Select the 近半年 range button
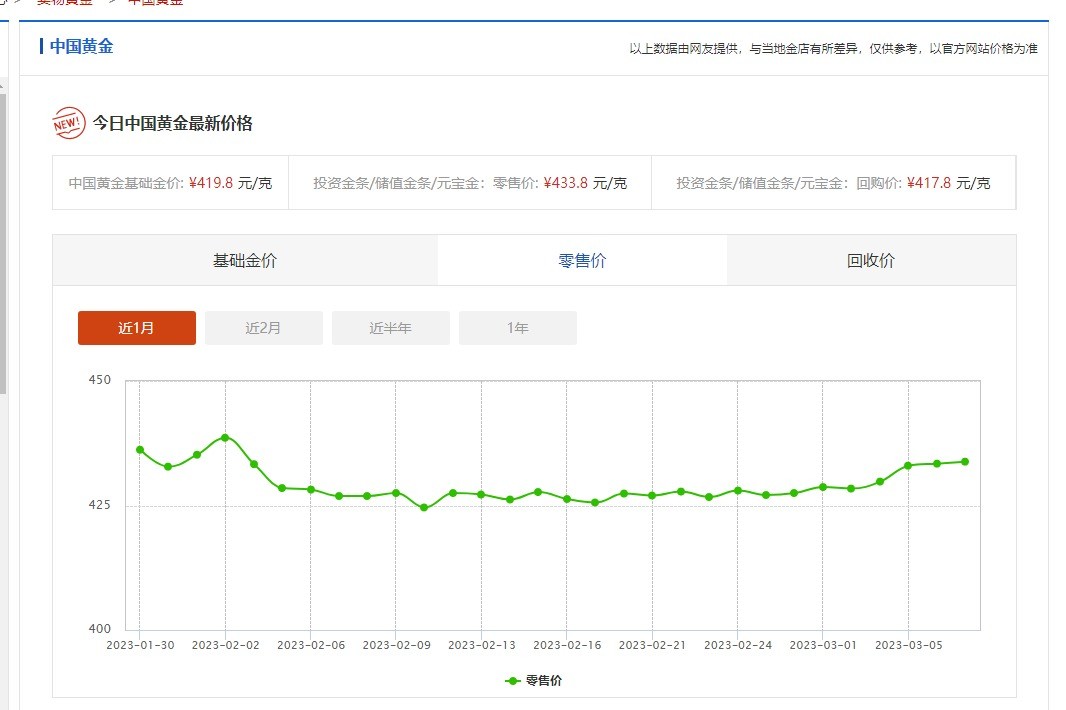The width and height of the screenshot is (1066, 710). pos(391,328)
